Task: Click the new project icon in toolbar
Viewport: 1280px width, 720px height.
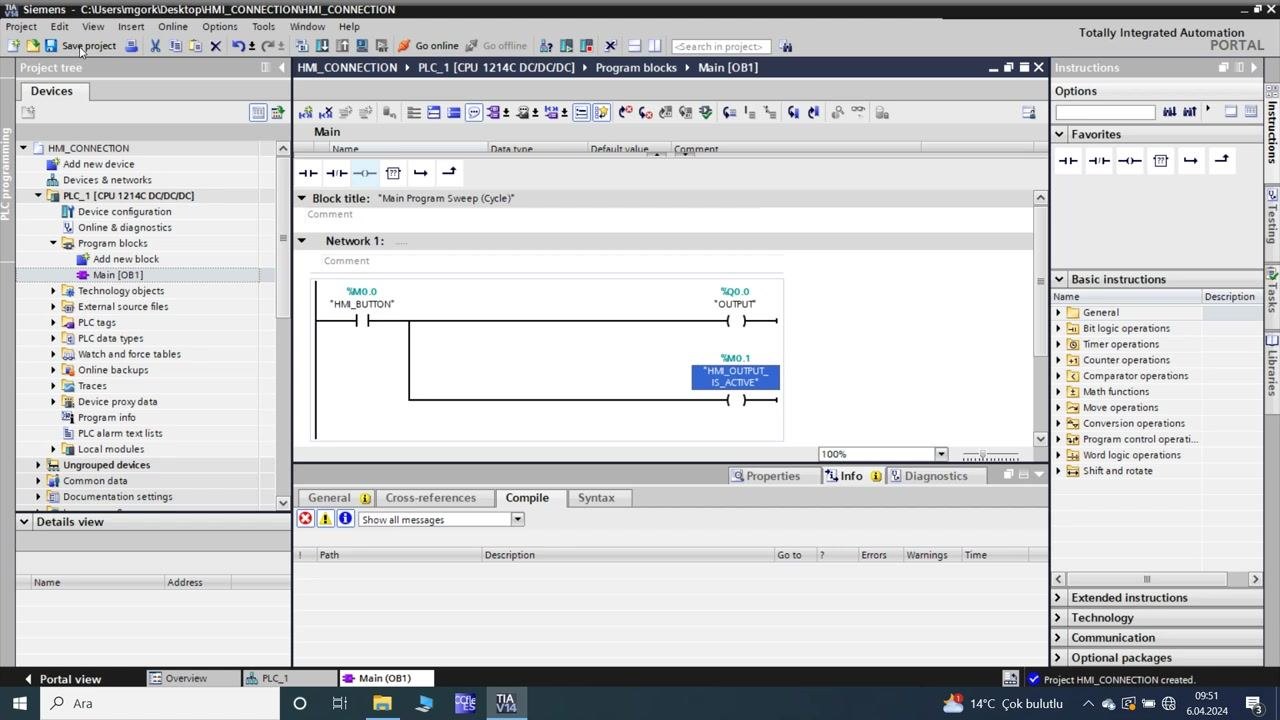Action: [x=14, y=46]
